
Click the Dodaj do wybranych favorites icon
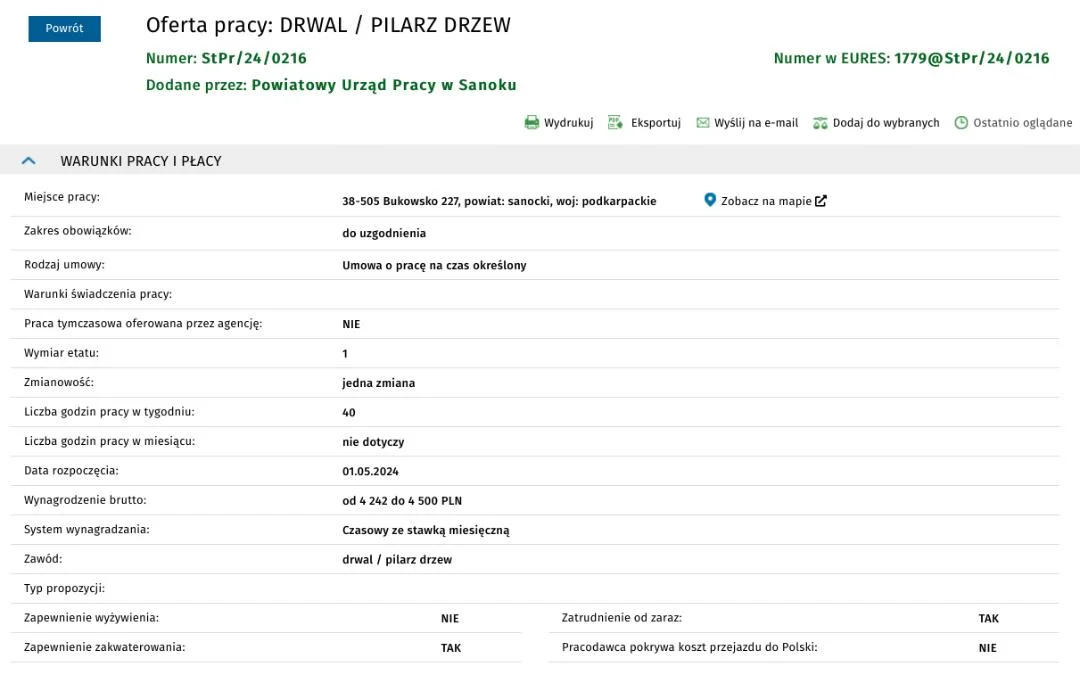pos(820,123)
